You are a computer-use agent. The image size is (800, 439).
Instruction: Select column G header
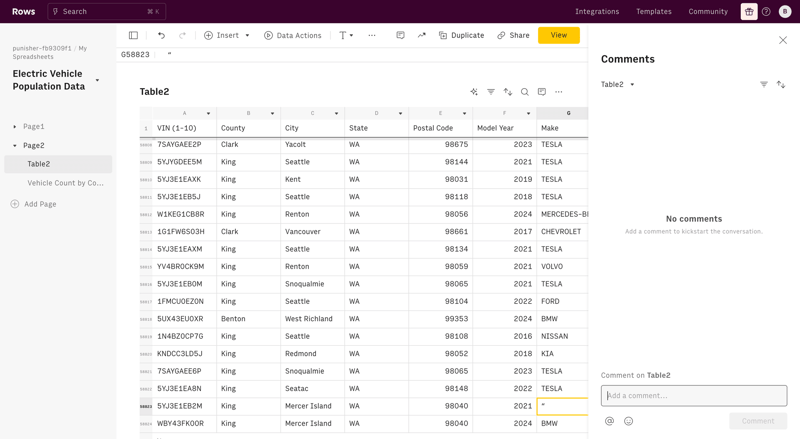(562, 113)
